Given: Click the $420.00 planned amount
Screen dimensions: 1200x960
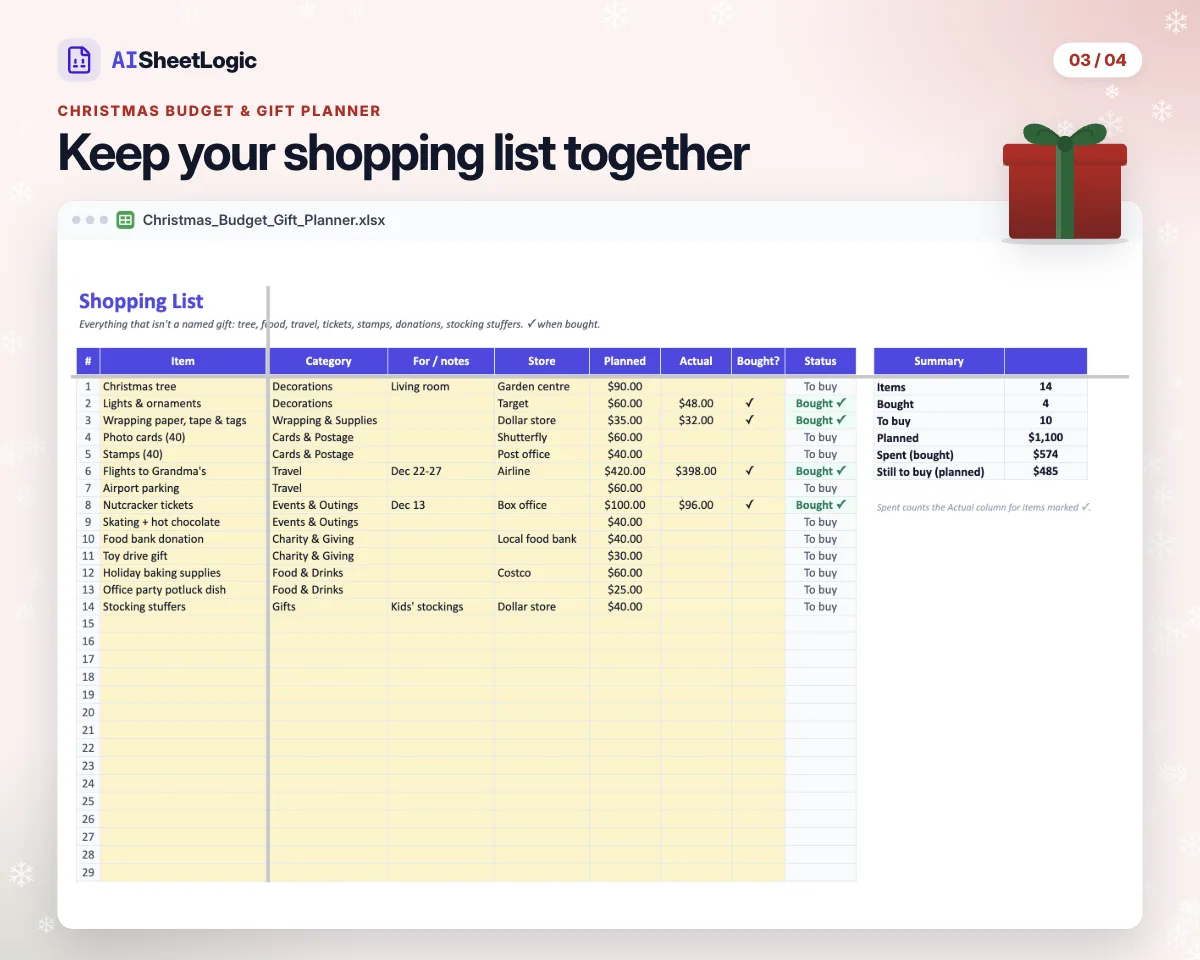Looking at the screenshot, I should (625, 470).
